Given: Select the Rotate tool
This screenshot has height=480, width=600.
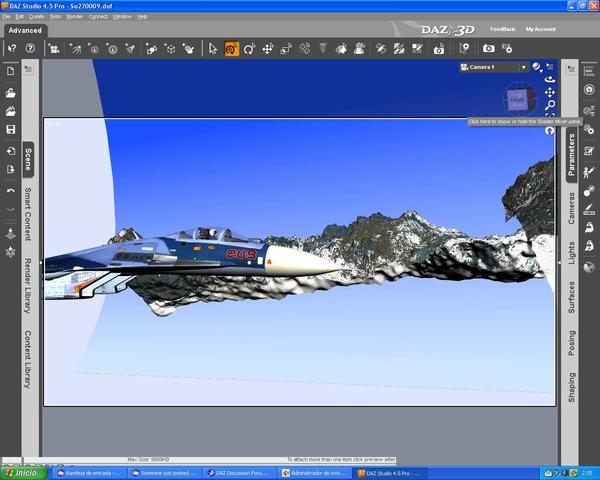Looking at the screenshot, I should pyautogui.click(x=249, y=49).
